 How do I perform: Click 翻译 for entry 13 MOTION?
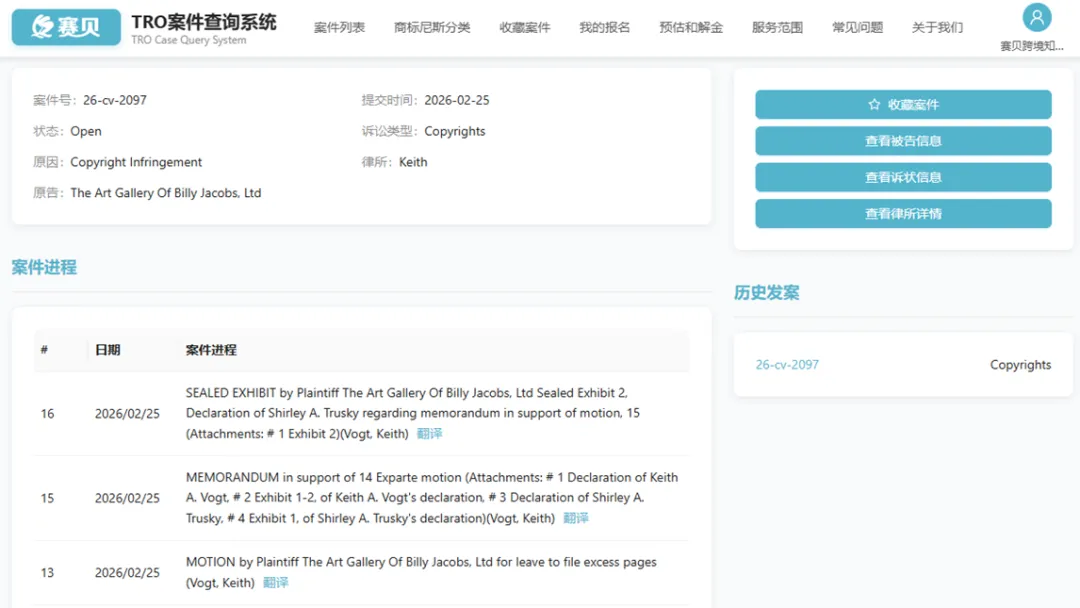click(275, 583)
